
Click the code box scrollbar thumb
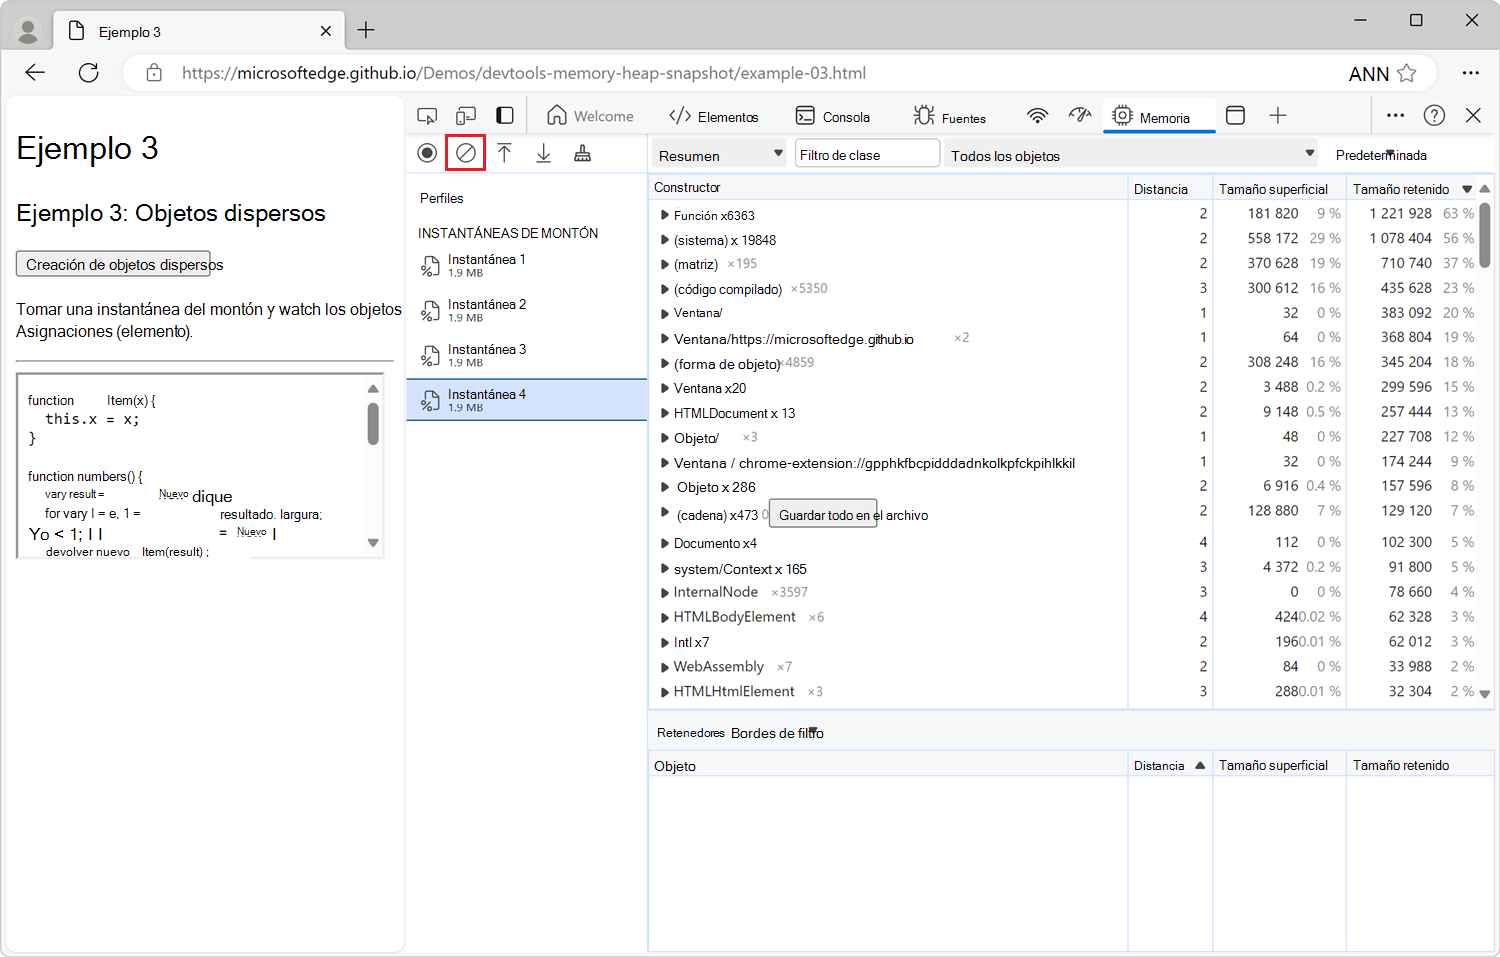(x=373, y=423)
